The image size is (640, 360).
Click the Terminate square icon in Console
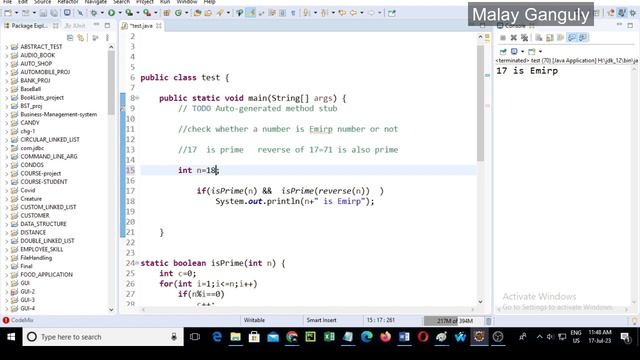[x=503, y=38]
